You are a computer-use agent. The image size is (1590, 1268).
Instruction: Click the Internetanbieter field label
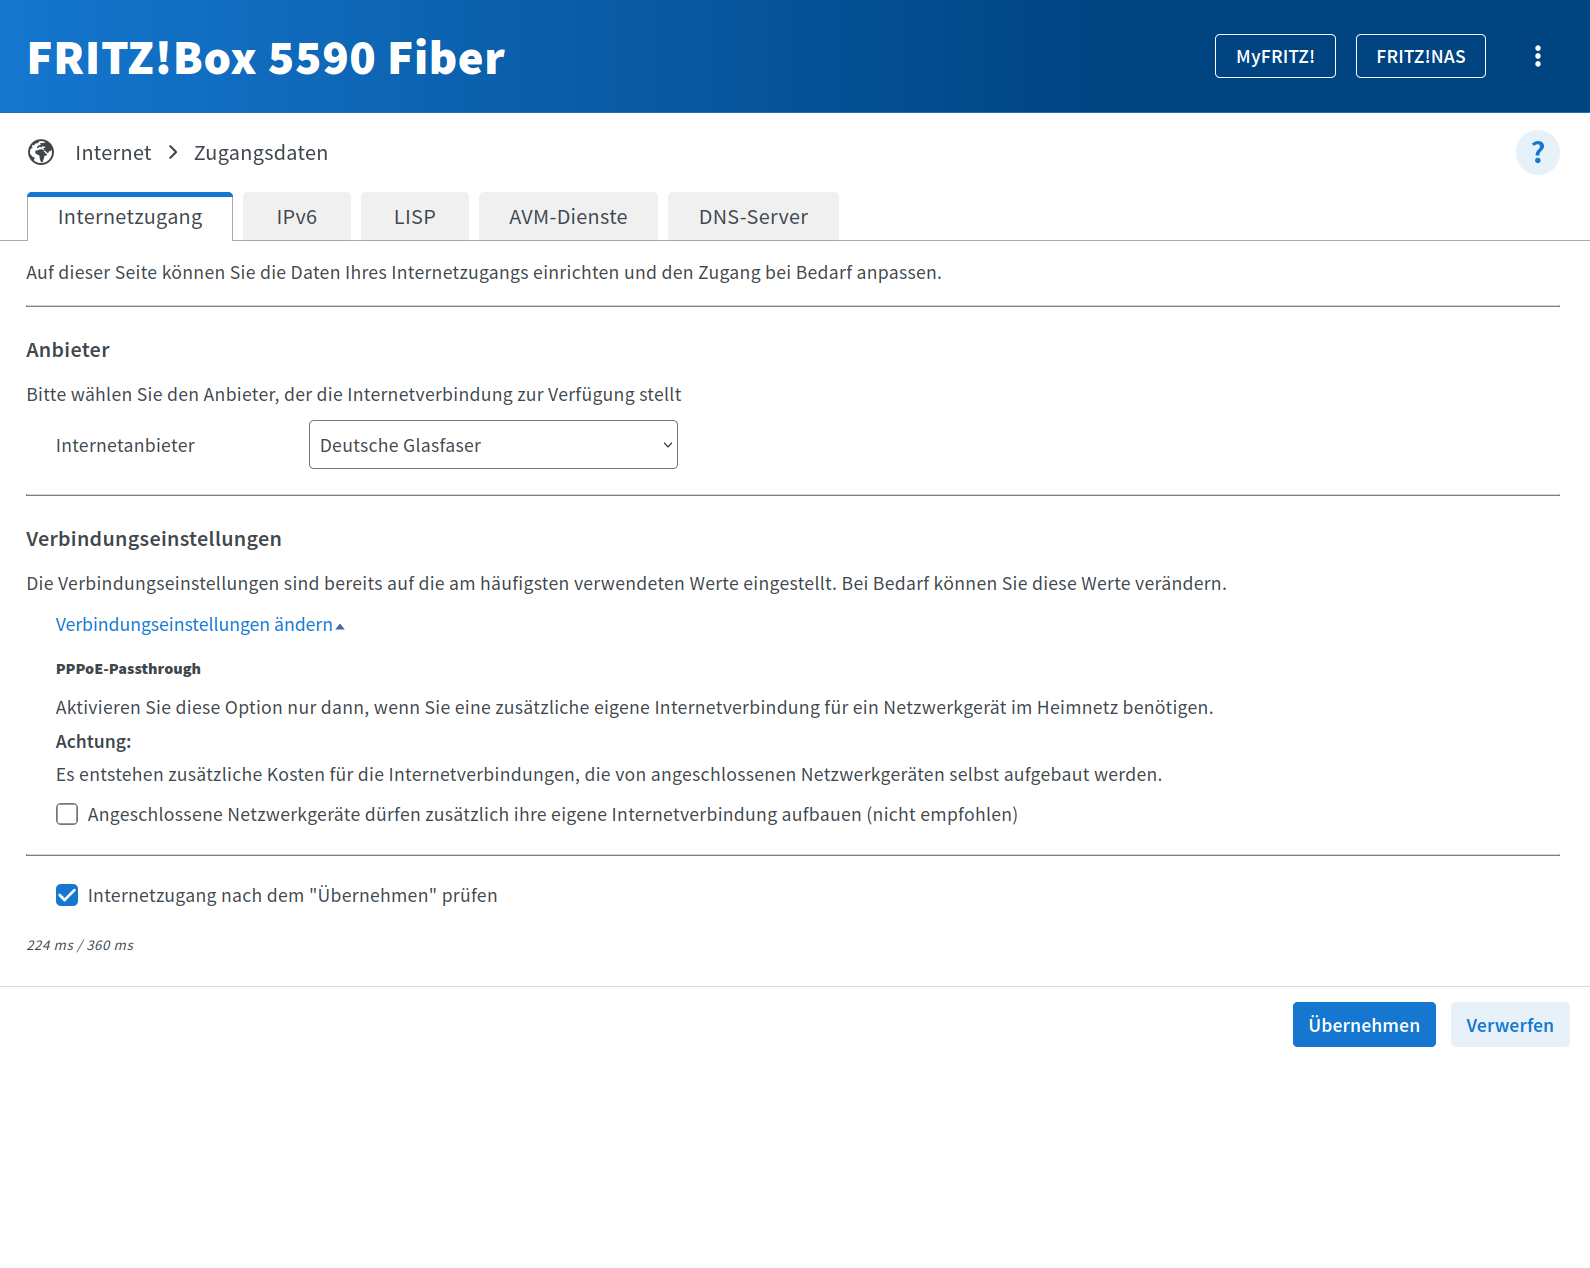click(x=125, y=445)
